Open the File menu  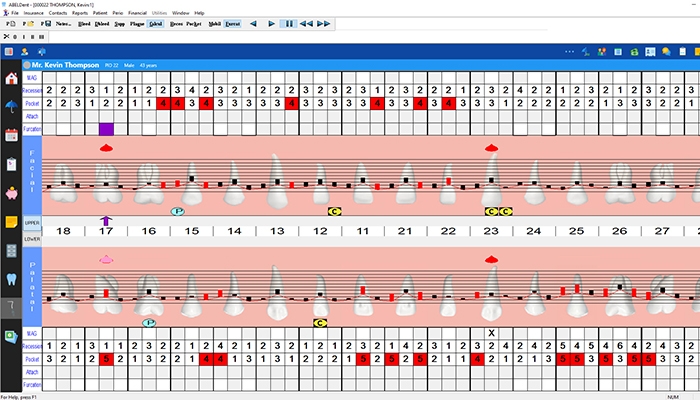pyautogui.click(x=15, y=13)
